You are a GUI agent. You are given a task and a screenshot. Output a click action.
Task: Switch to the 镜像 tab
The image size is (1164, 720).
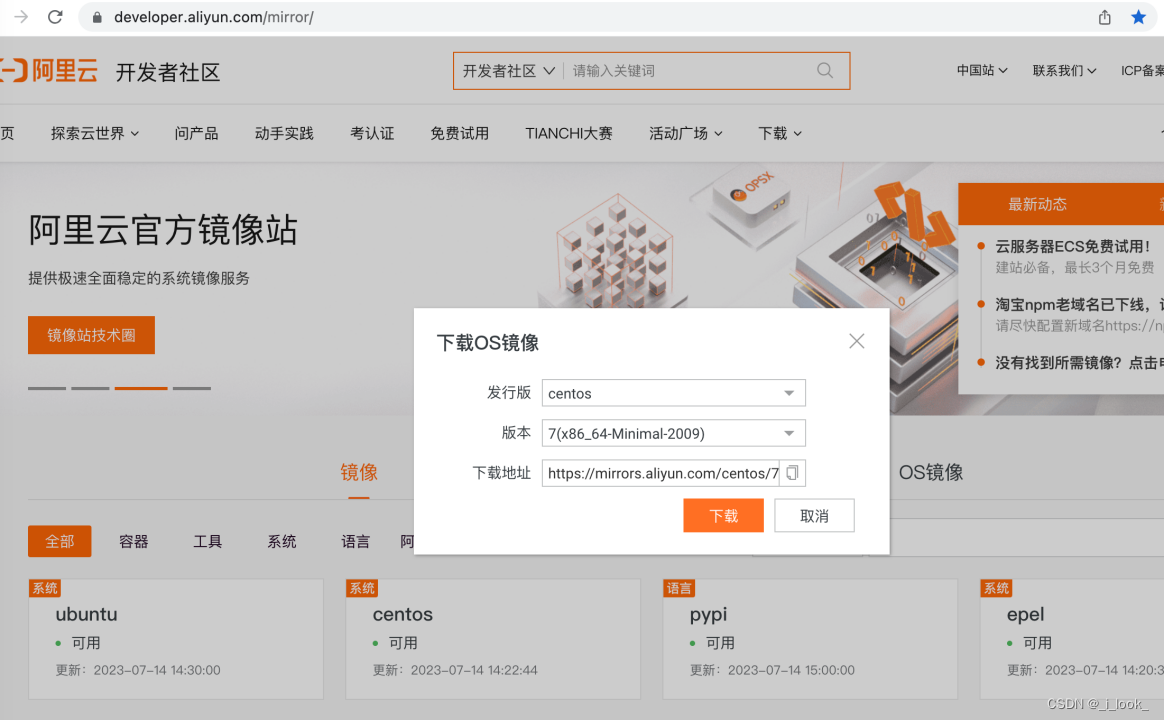tap(359, 472)
